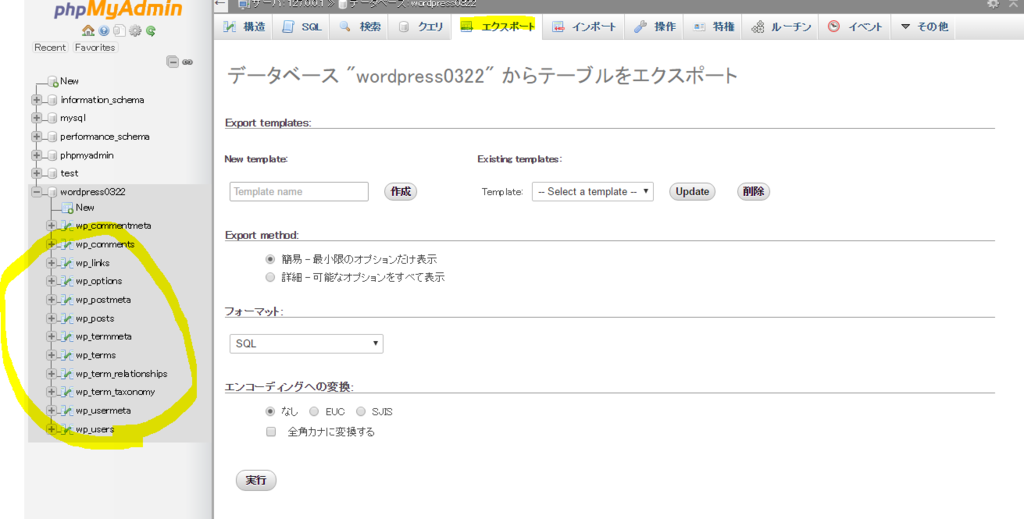The height and width of the screenshot is (519, 1024).
Task: Open navigation panel settings gear
Action: (x=135, y=31)
